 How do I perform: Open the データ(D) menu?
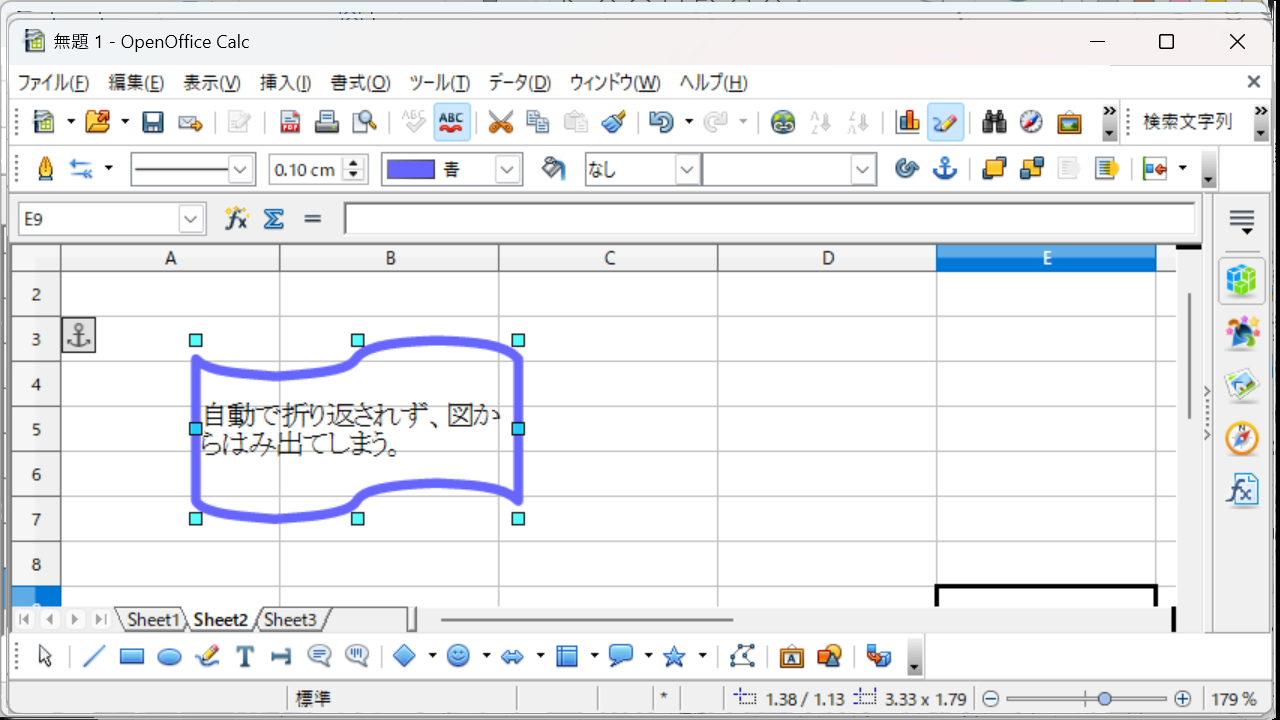[x=520, y=83]
